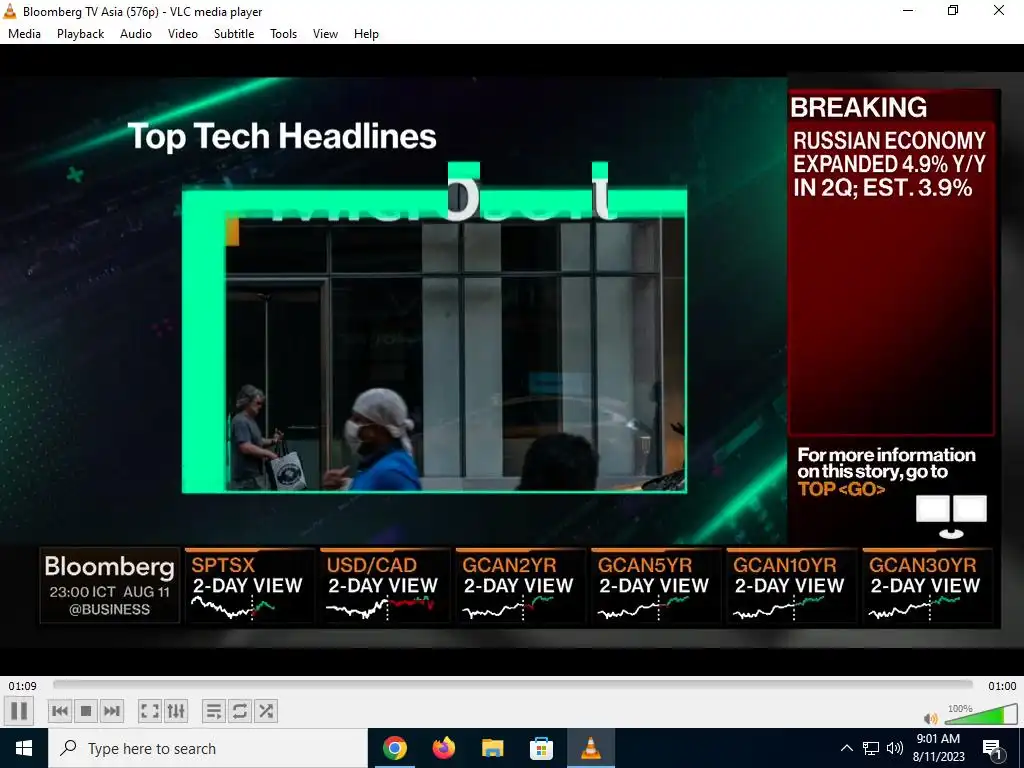Screen dimensions: 1024x768
Task: Show hidden system tray icons
Action: [x=846, y=748]
